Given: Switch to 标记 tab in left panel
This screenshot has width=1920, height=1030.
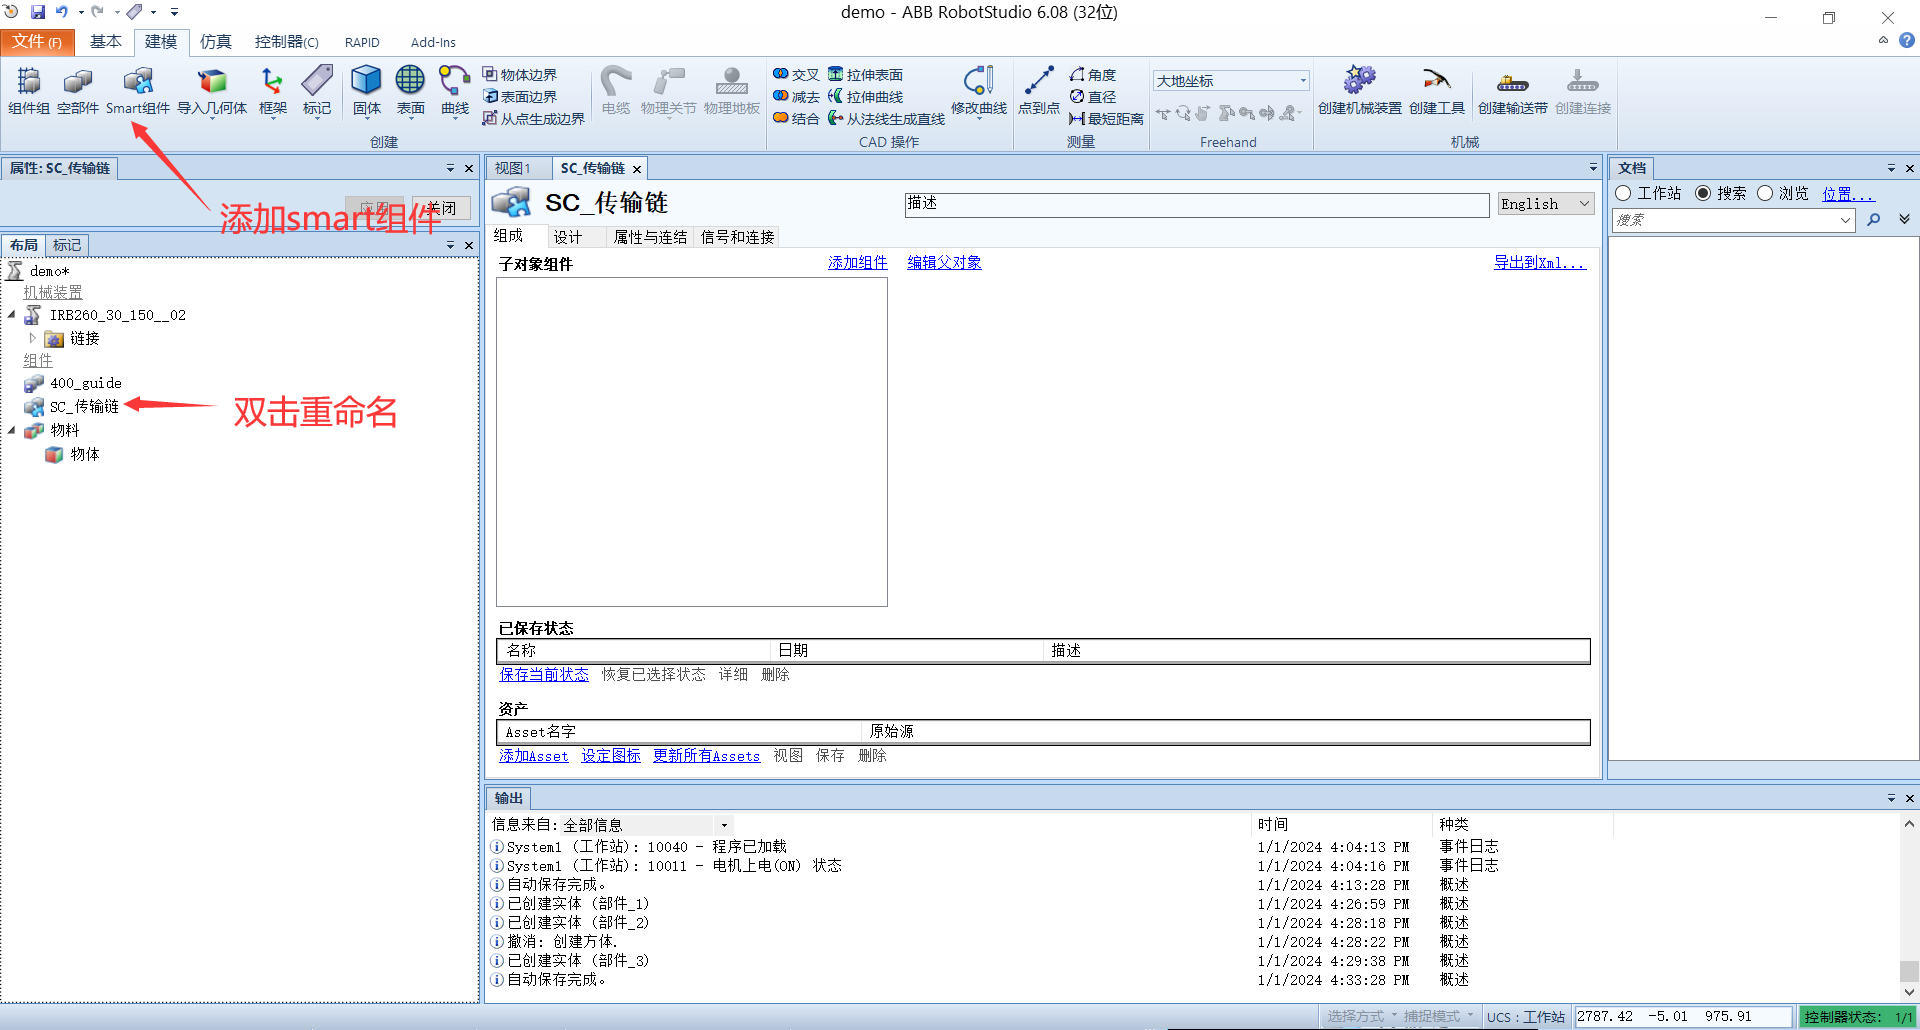Looking at the screenshot, I should (x=67, y=245).
